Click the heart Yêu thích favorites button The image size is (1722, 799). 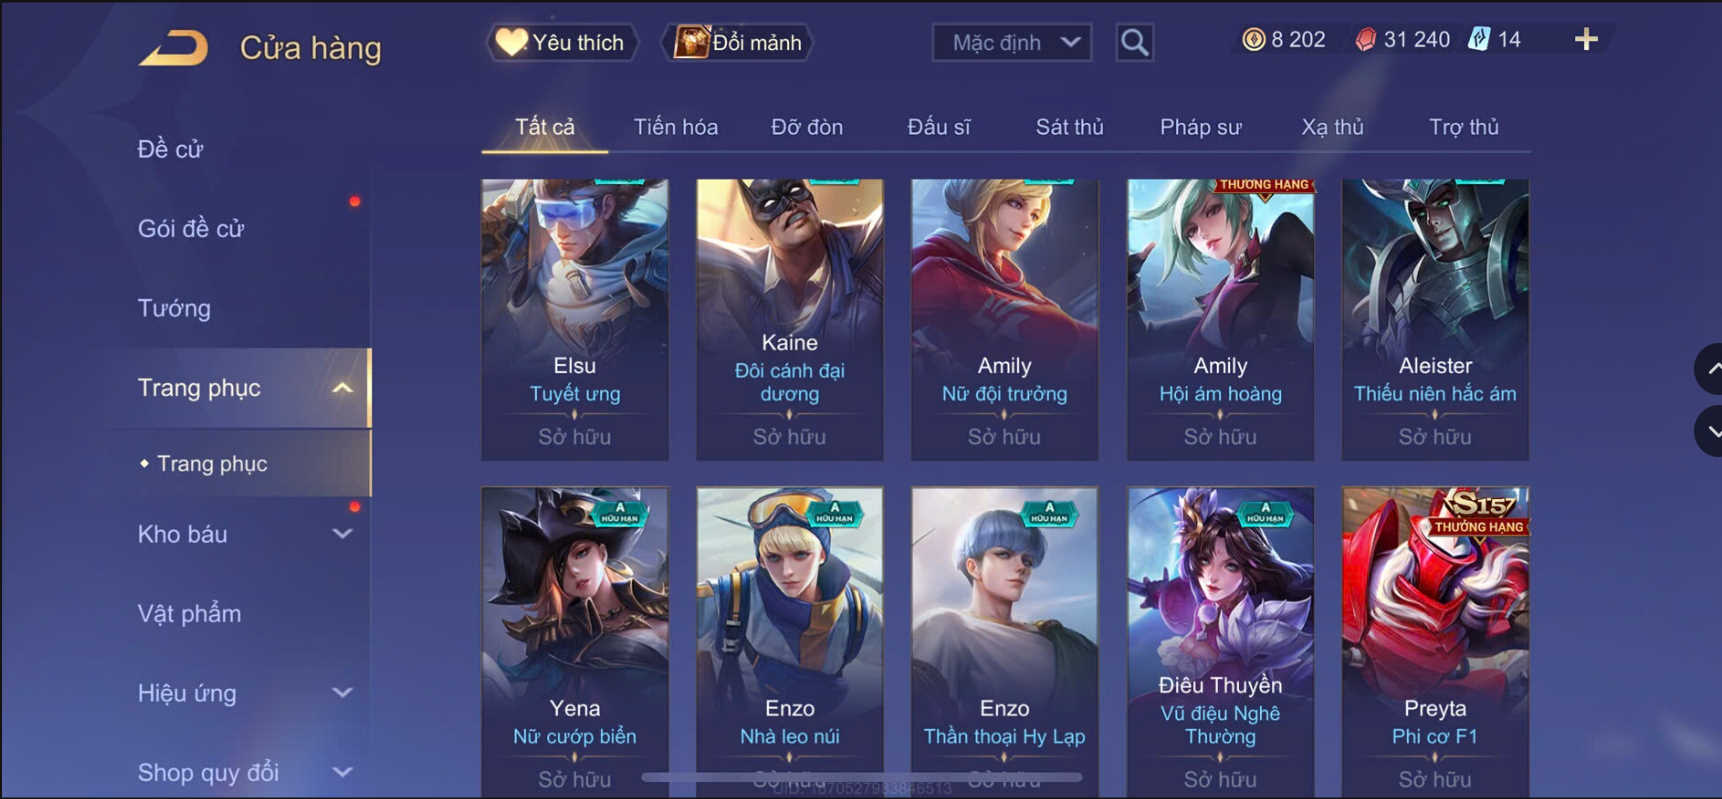pos(562,42)
